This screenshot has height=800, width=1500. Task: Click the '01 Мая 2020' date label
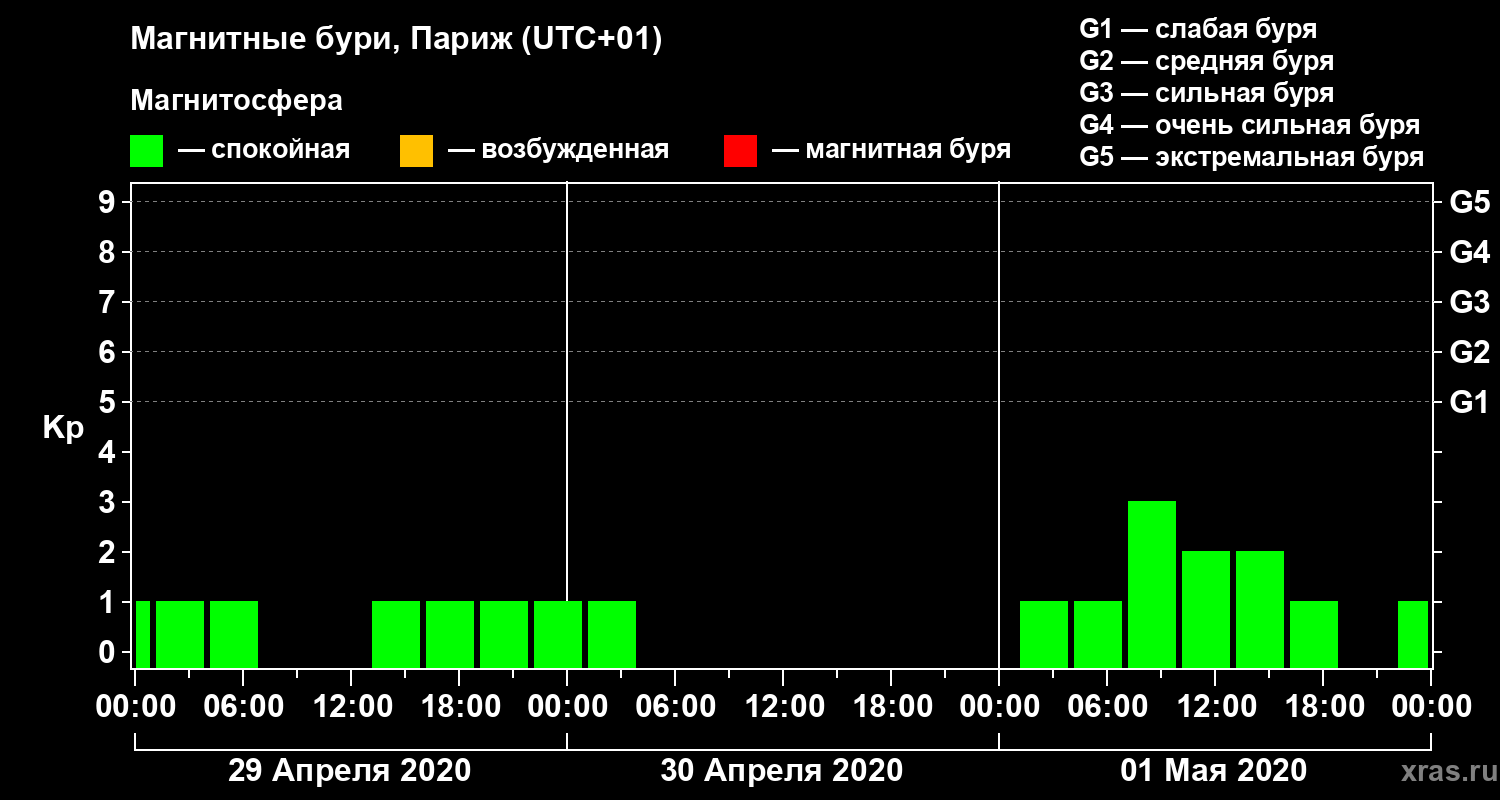click(x=1213, y=770)
